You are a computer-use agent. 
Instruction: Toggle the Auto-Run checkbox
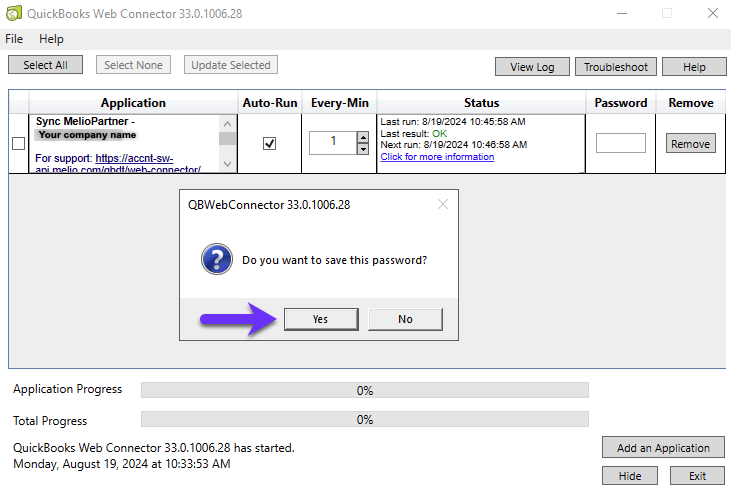pos(269,144)
